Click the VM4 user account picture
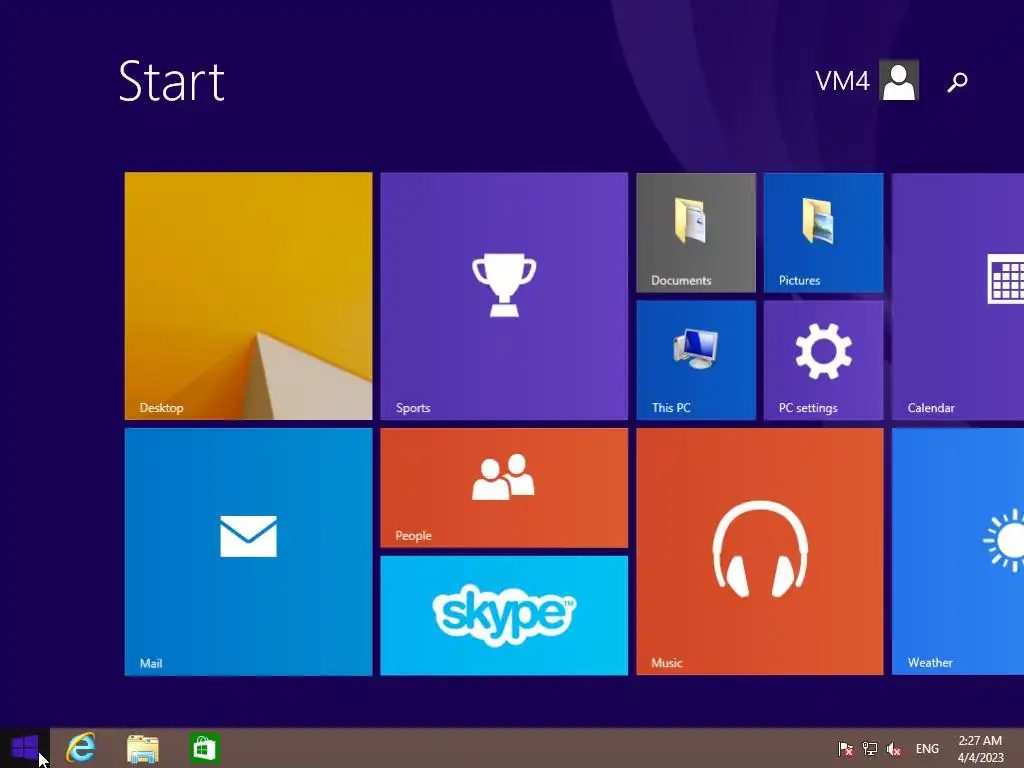Viewport: 1024px width, 768px height. 899,80
